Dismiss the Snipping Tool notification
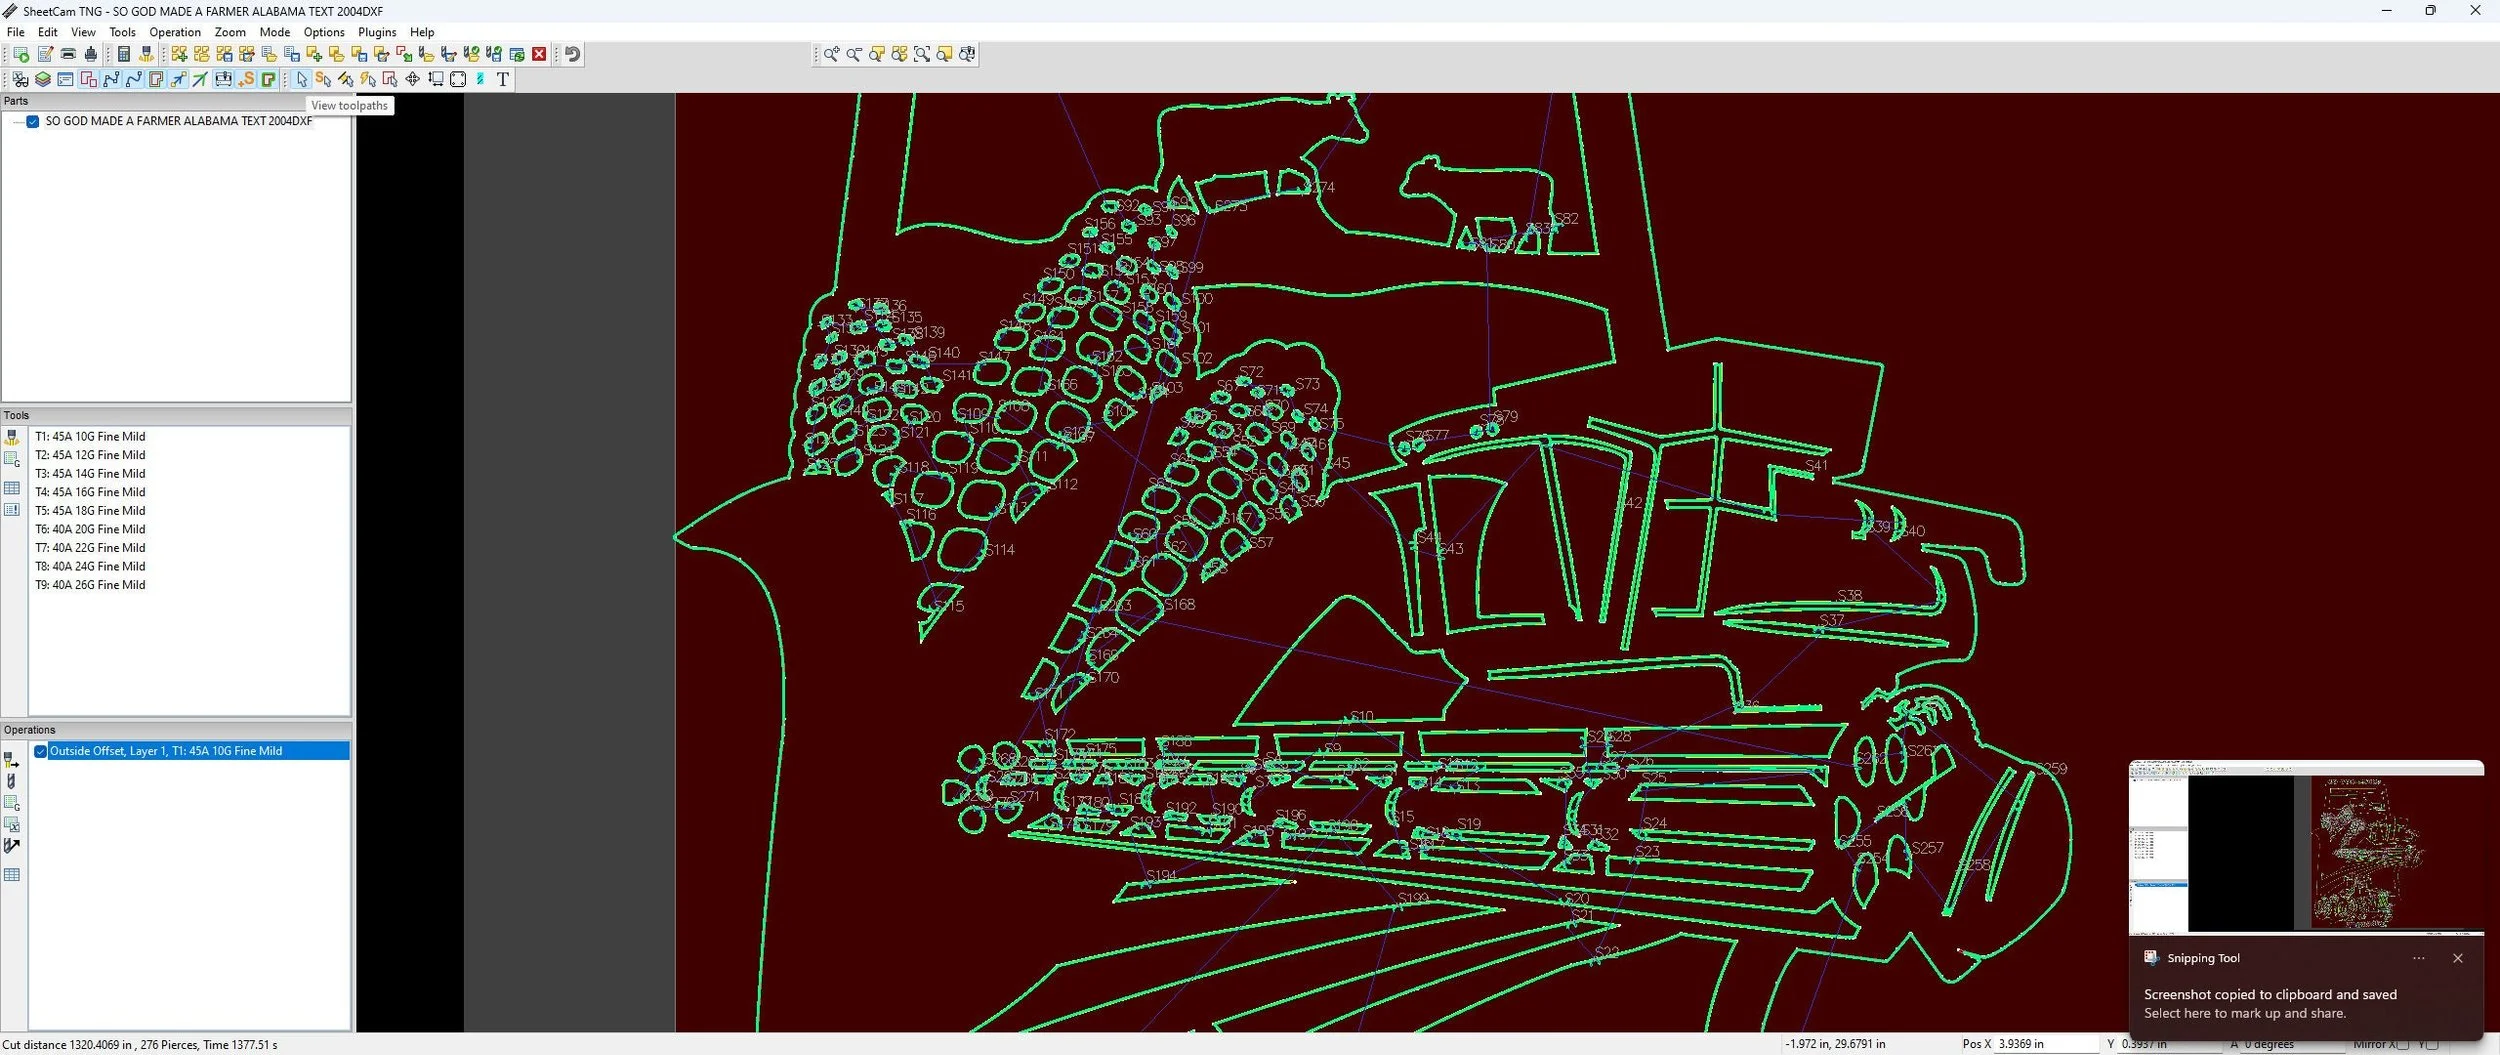The height and width of the screenshot is (1055, 2500). coord(2458,958)
